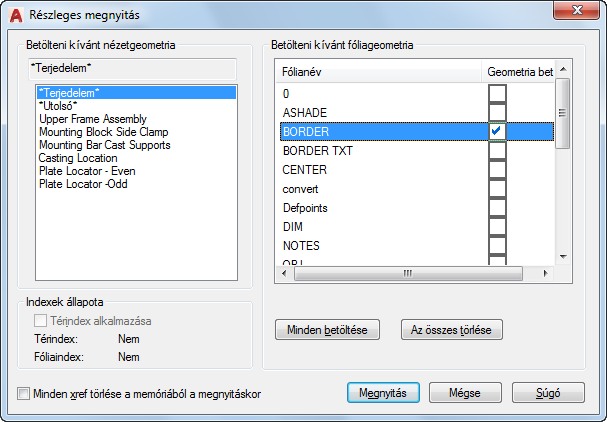Click the *Terjedelem* view name field
The width and height of the screenshot is (607, 422).
(132, 69)
